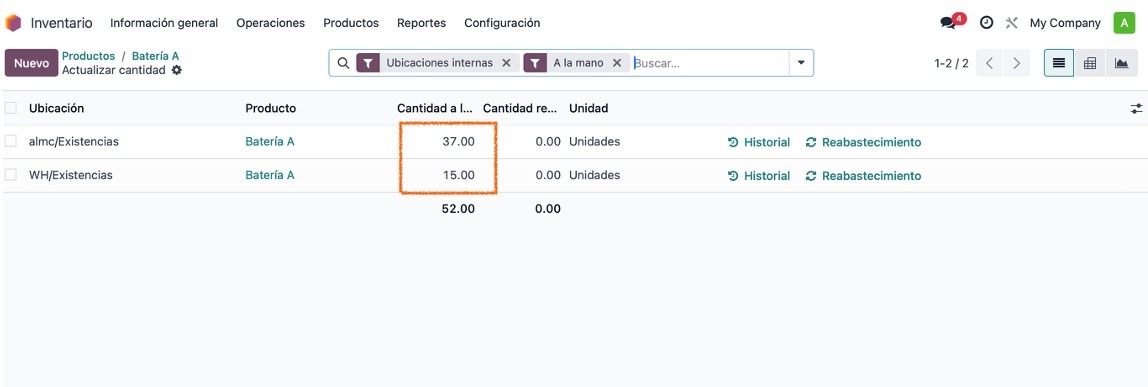
Task: Click the 37.00 quantity cell
Action: pyautogui.click(x=458, y=141)
